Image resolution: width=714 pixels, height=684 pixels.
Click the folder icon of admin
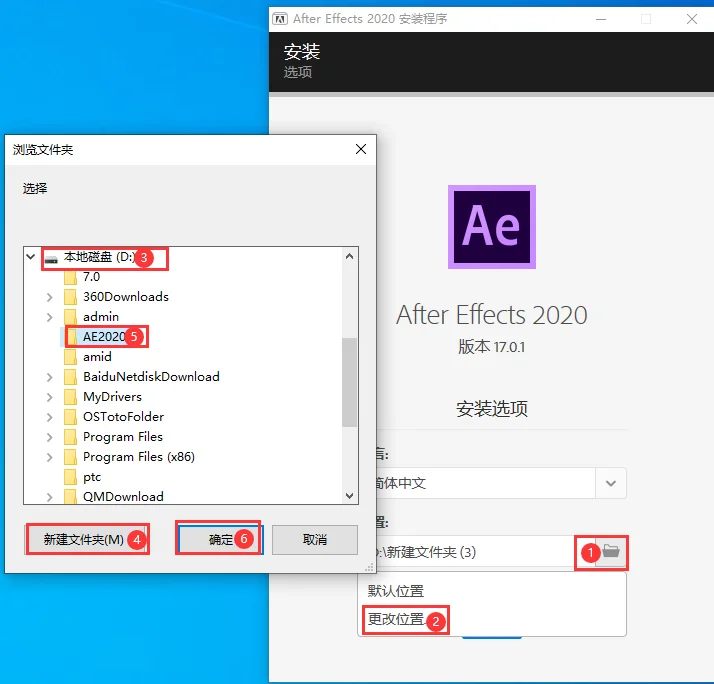pos(70,316)
